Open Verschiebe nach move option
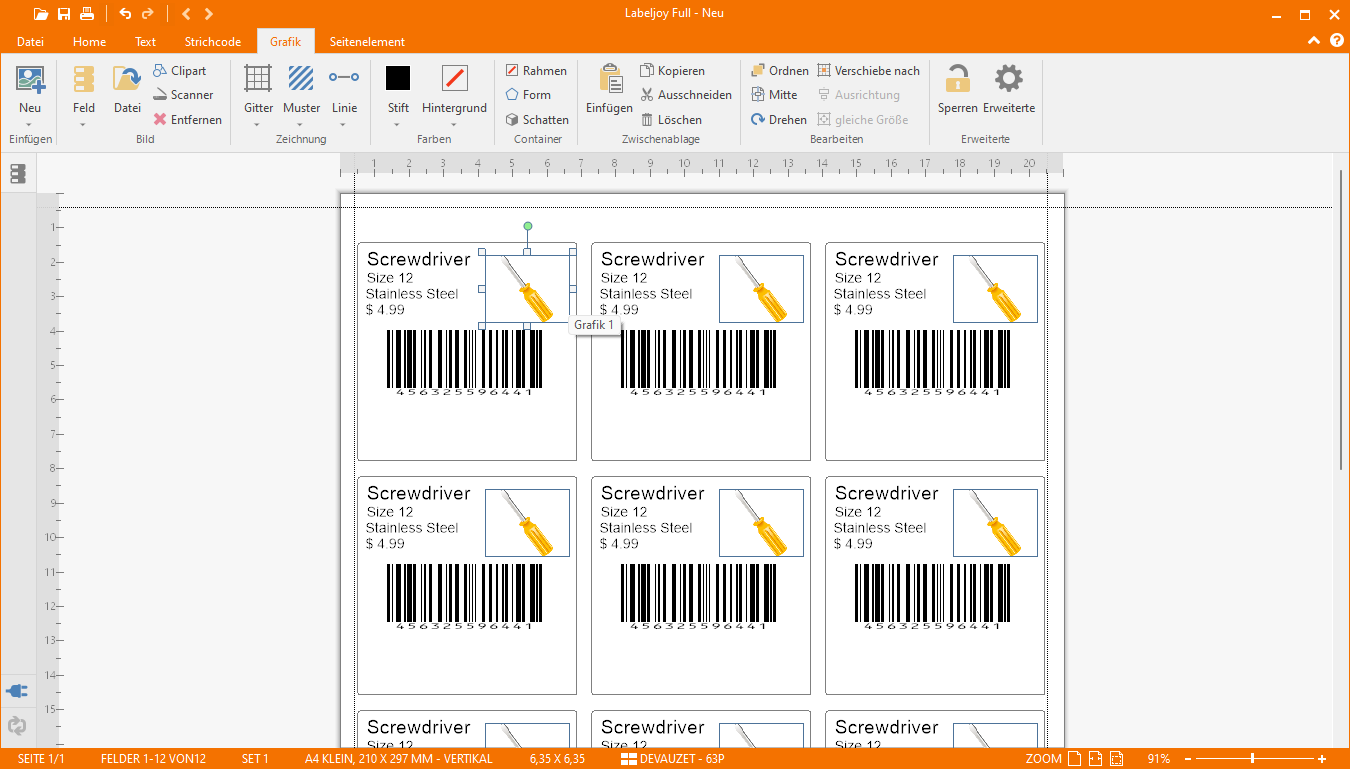The image size is (1350, 769). (868, 71)
